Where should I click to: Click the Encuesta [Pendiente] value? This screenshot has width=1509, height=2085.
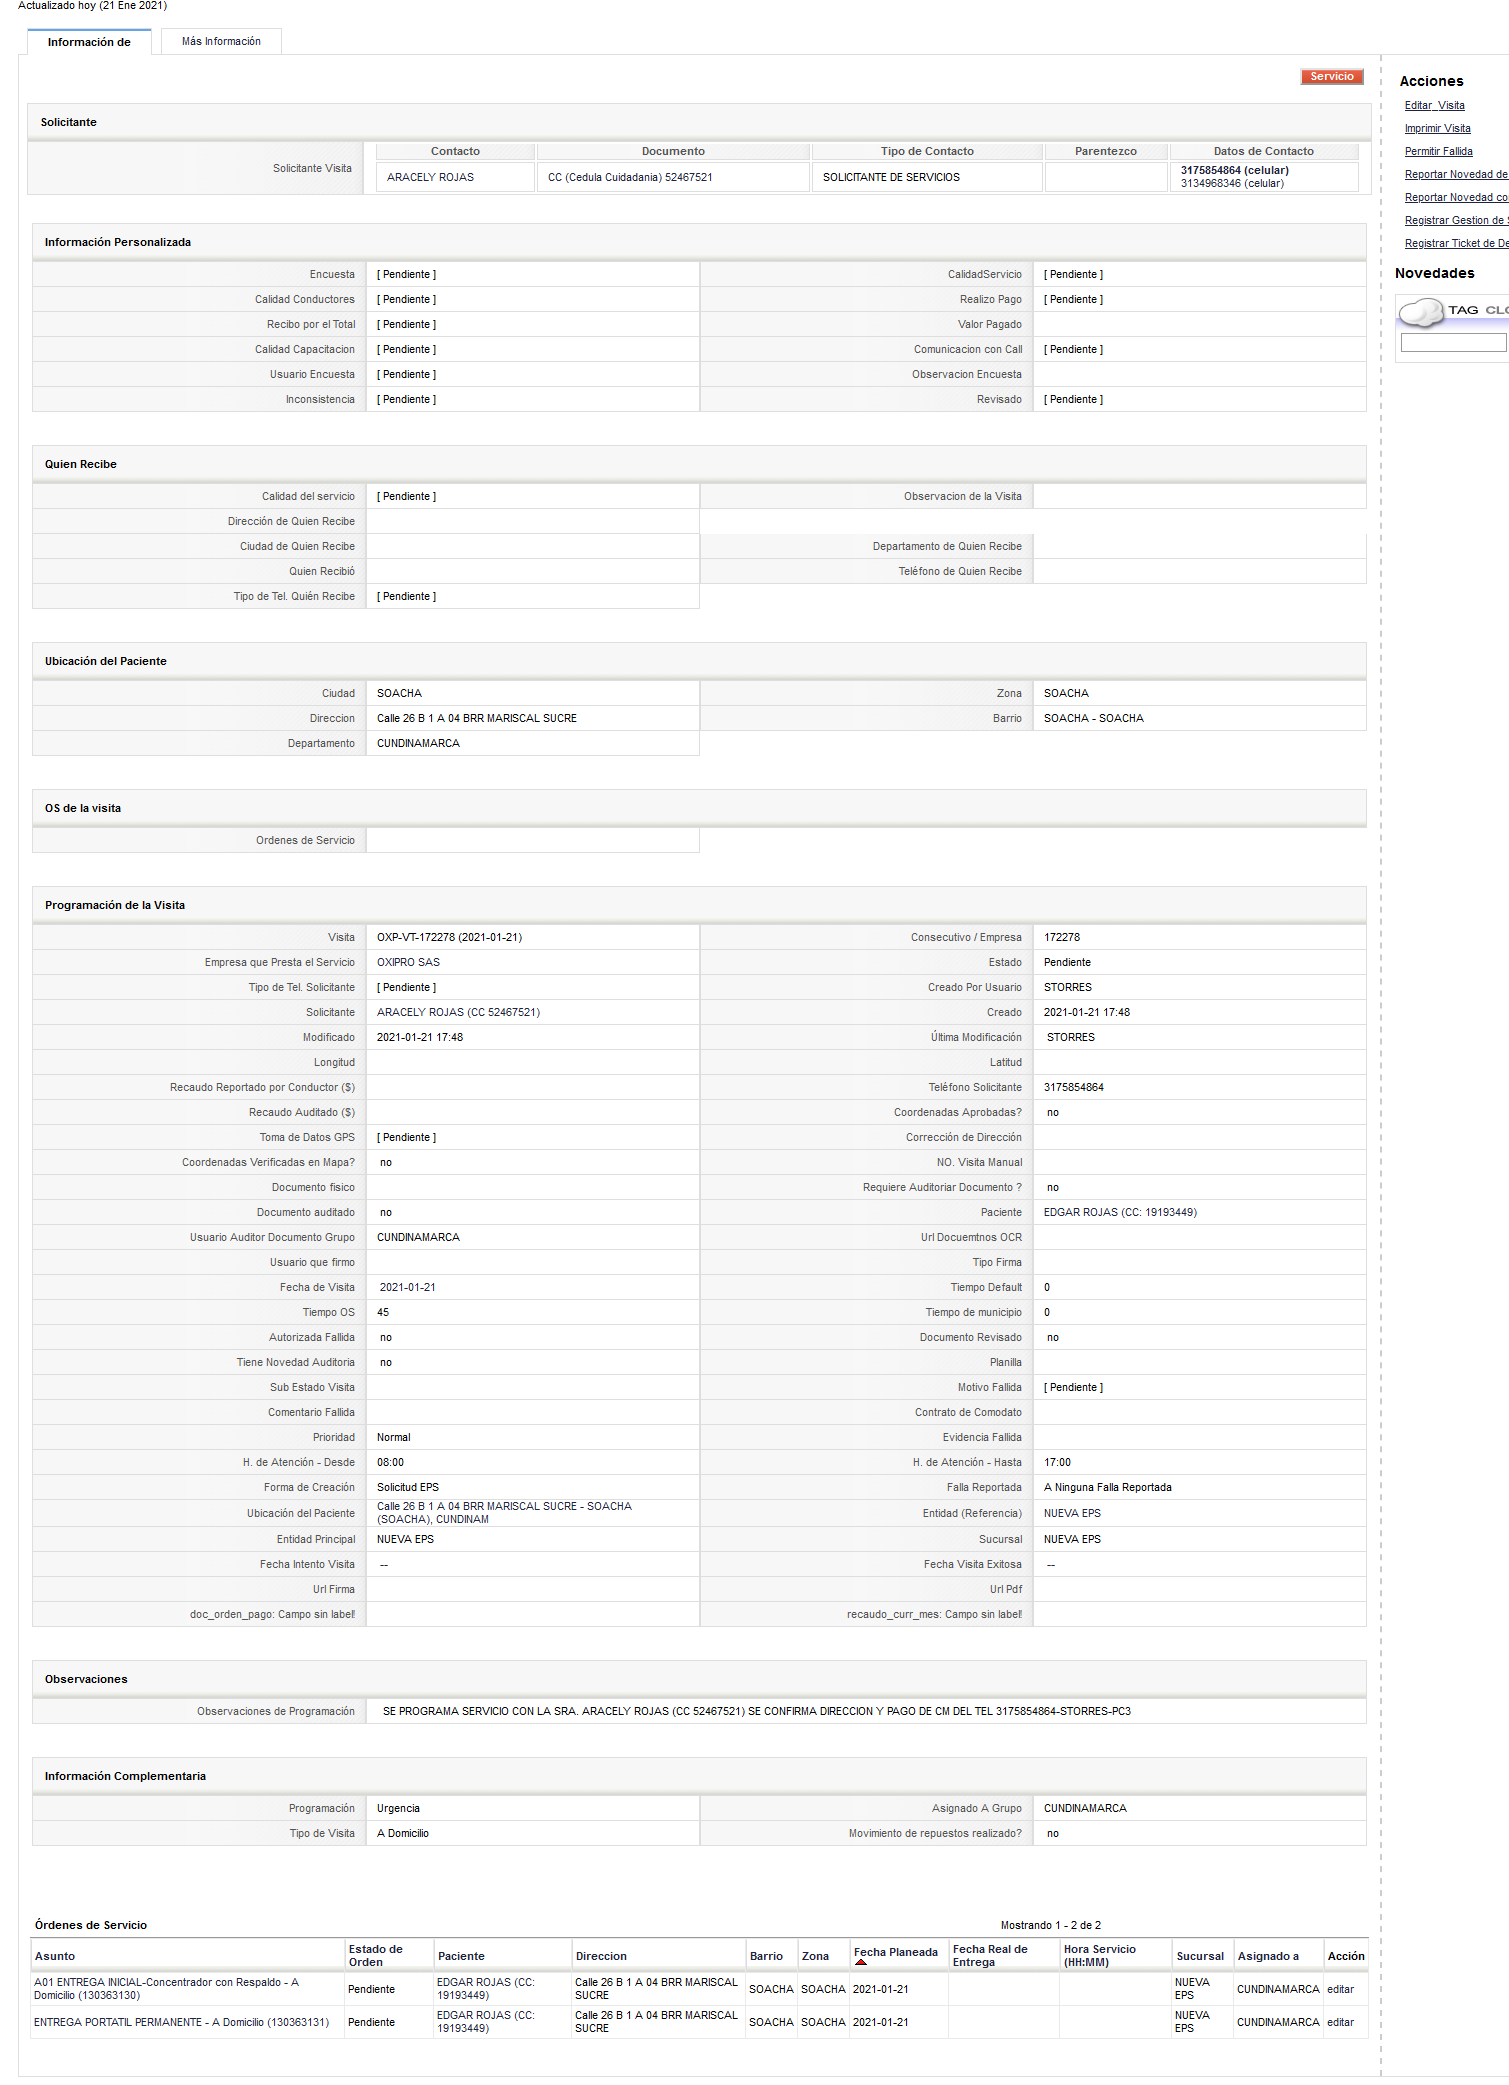point(406,274)
